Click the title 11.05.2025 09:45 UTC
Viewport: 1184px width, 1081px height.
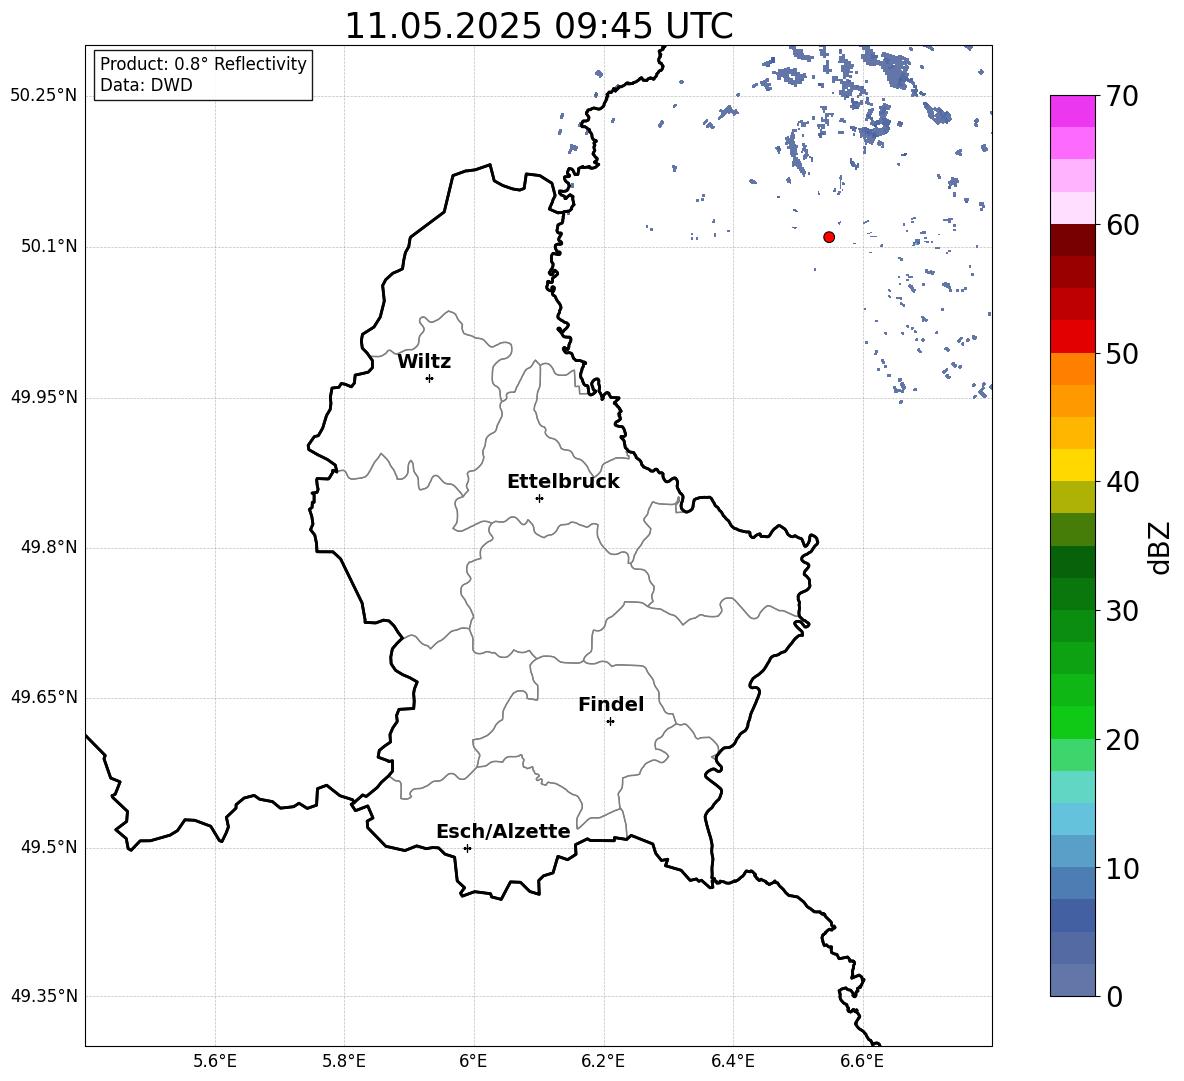(x=538, y=26)
